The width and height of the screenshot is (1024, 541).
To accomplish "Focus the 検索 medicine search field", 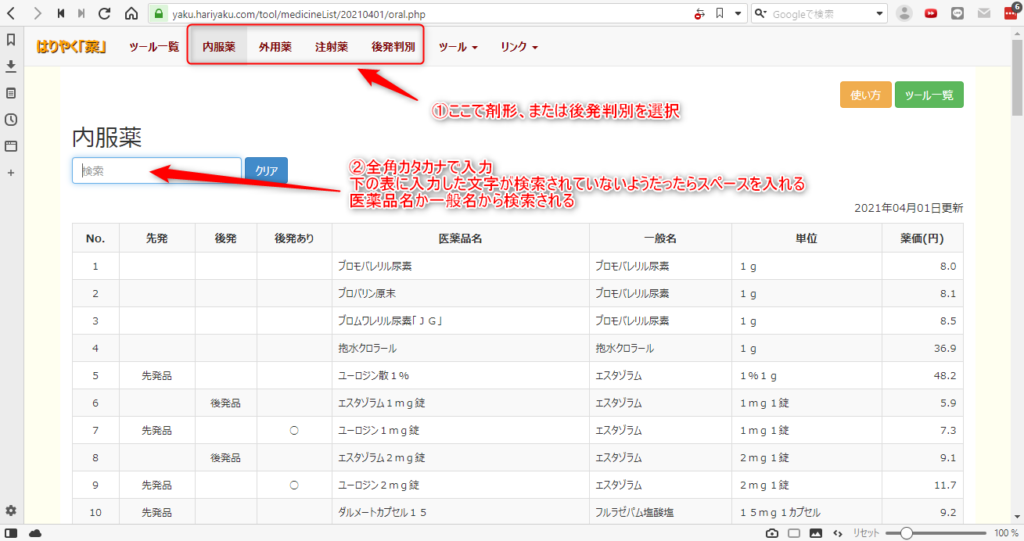I will tap(156, 171).
